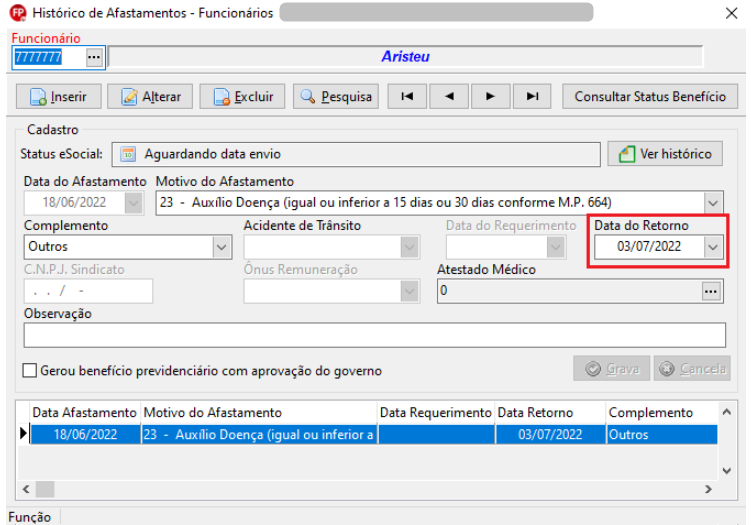751x525 pixels.
Task: Click Consultar Status Benefício button
Action: (650, 97)
